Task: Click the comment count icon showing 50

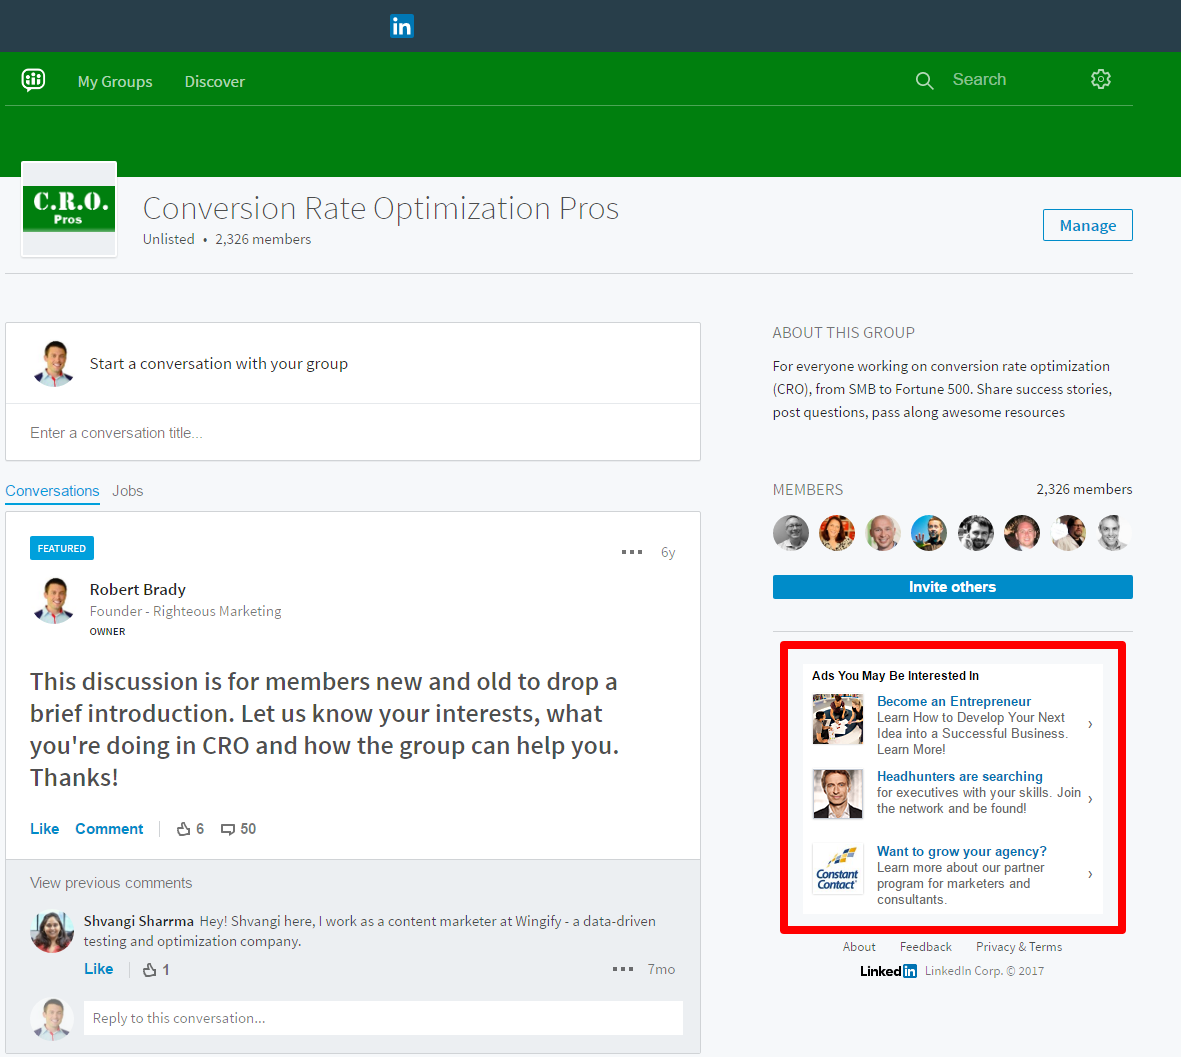Action: (229, 829)
